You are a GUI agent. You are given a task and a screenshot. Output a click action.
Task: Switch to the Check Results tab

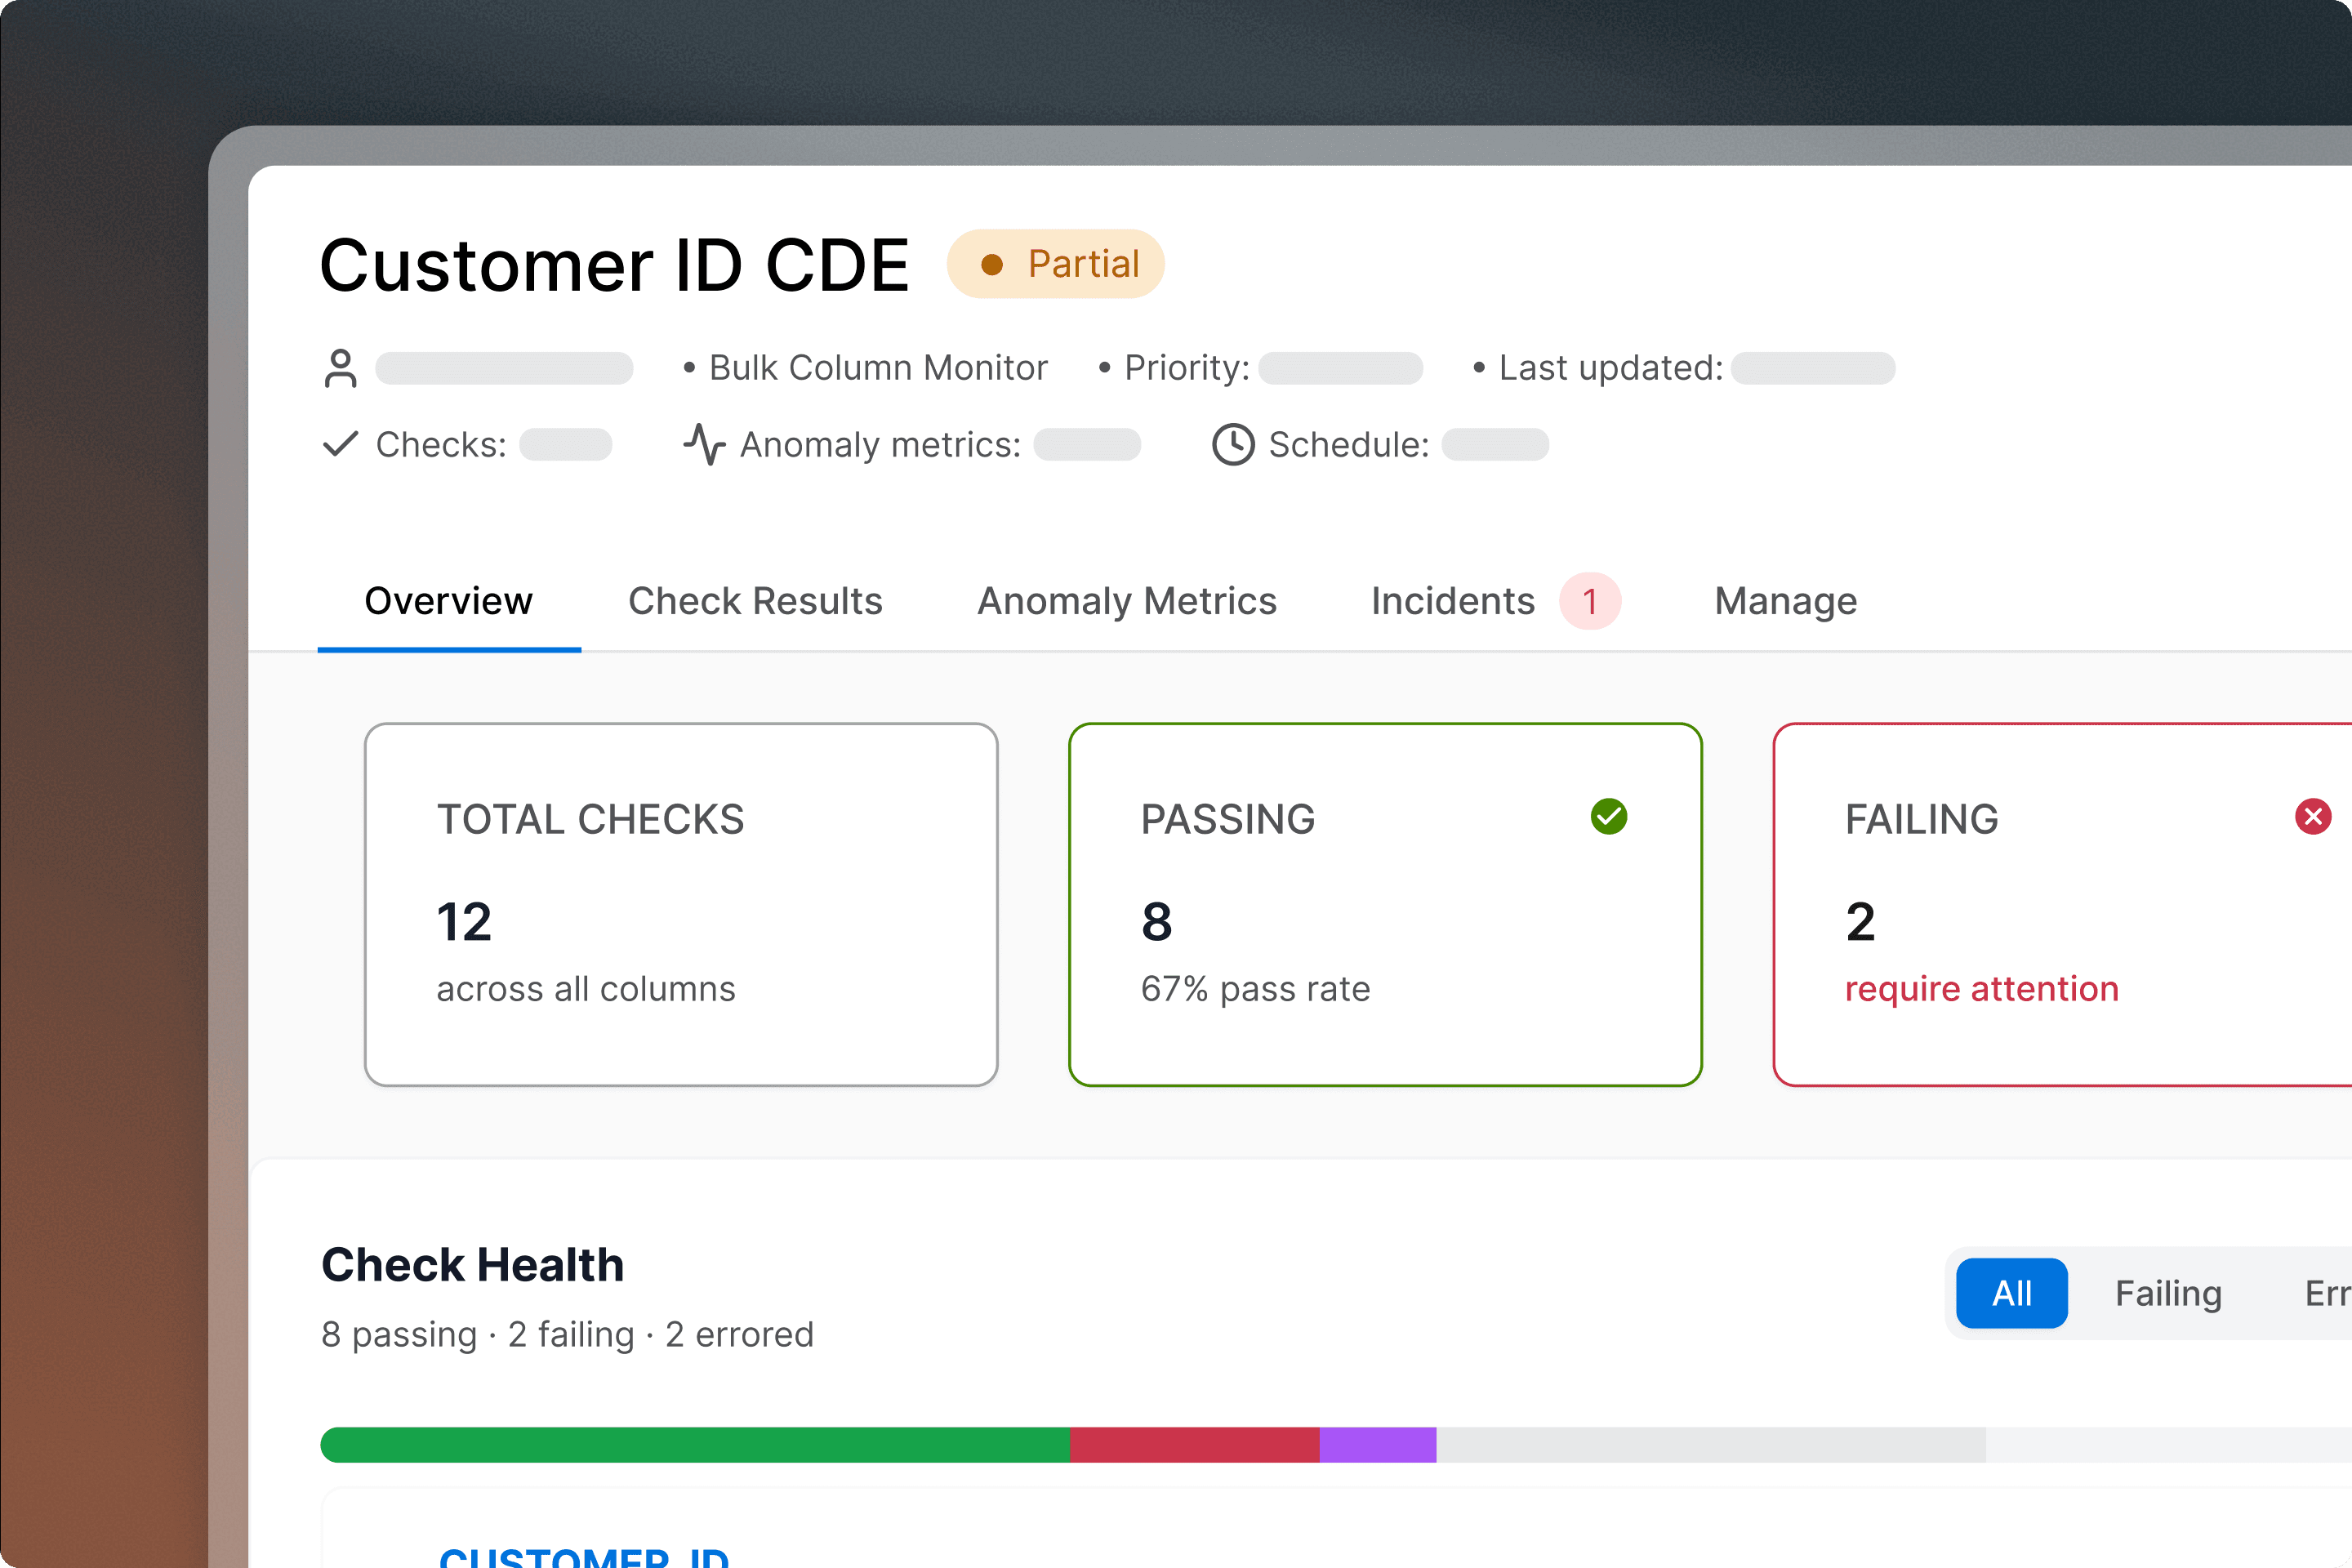click(755, 602)
